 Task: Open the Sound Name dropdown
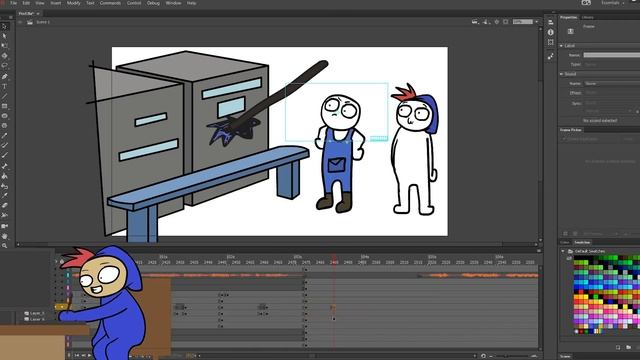coord(612,83)
